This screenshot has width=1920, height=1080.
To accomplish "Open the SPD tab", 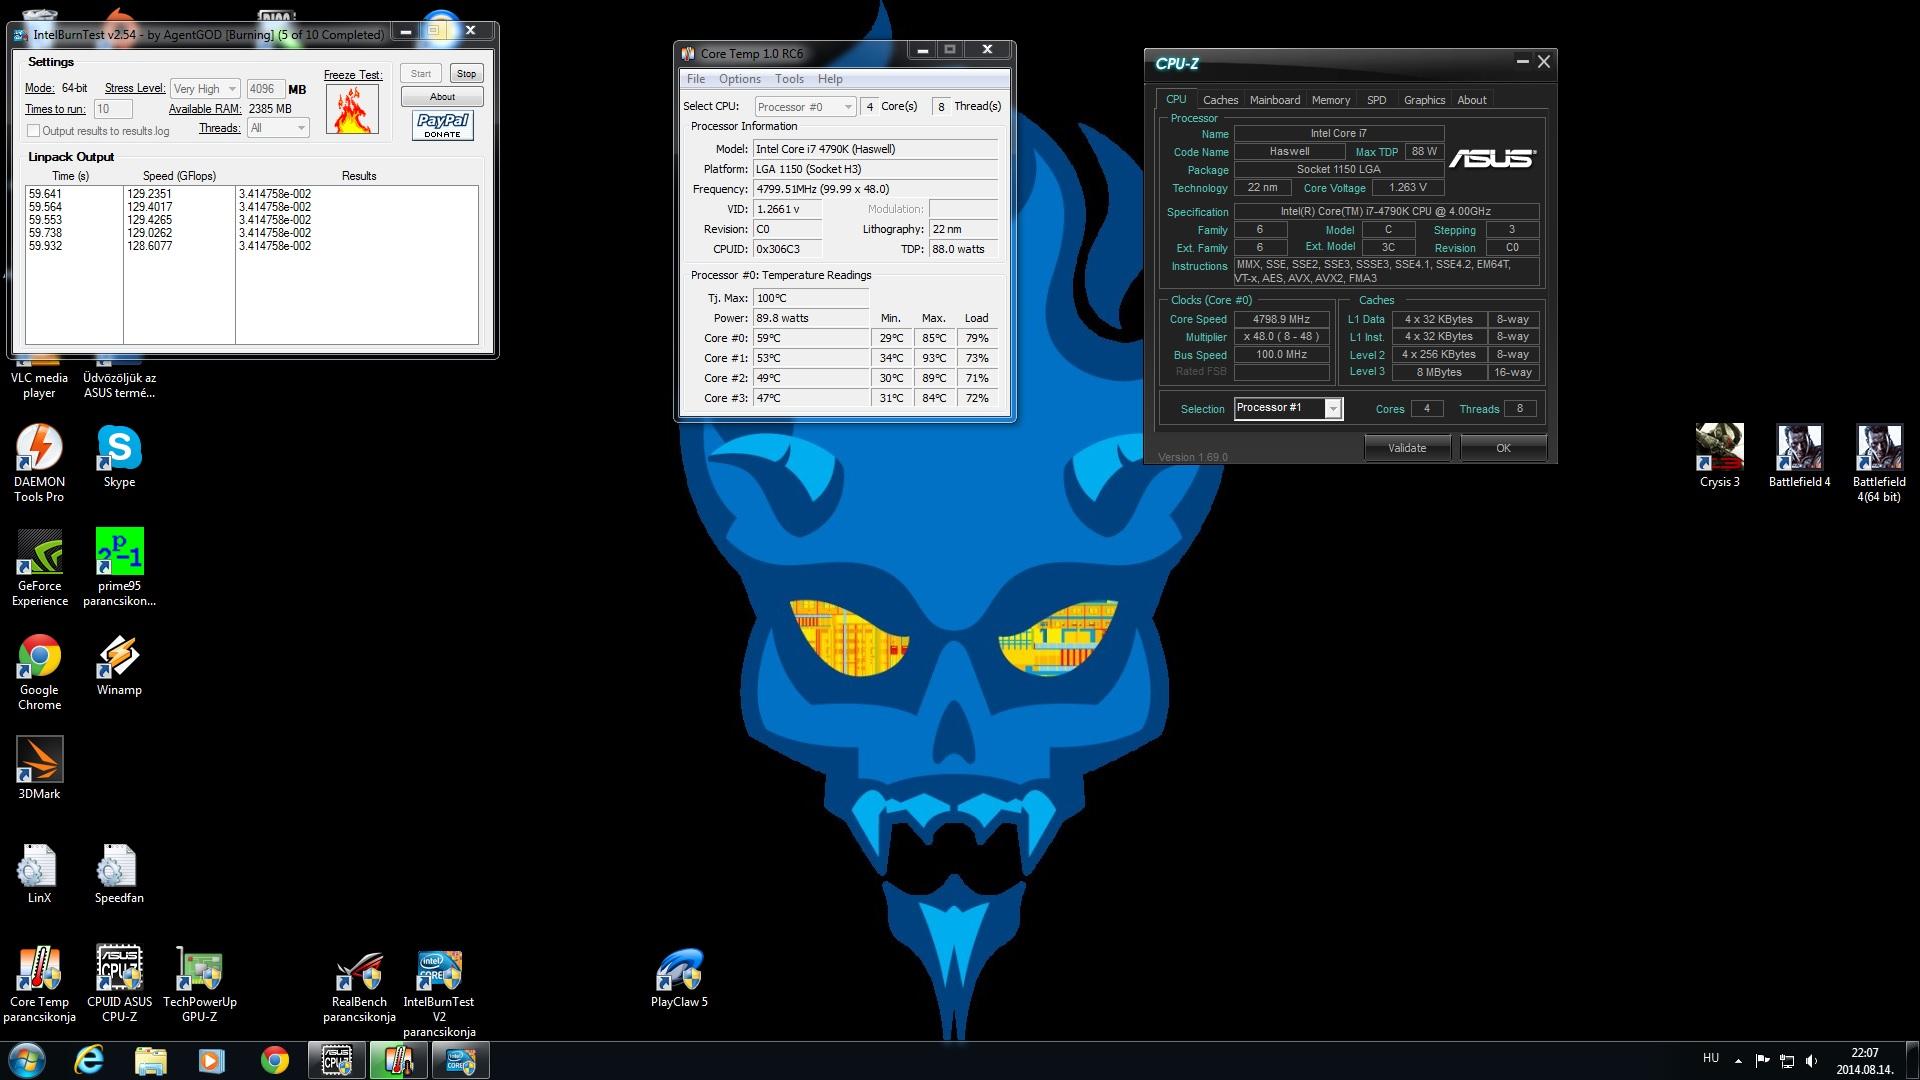I will (1377, 100).
